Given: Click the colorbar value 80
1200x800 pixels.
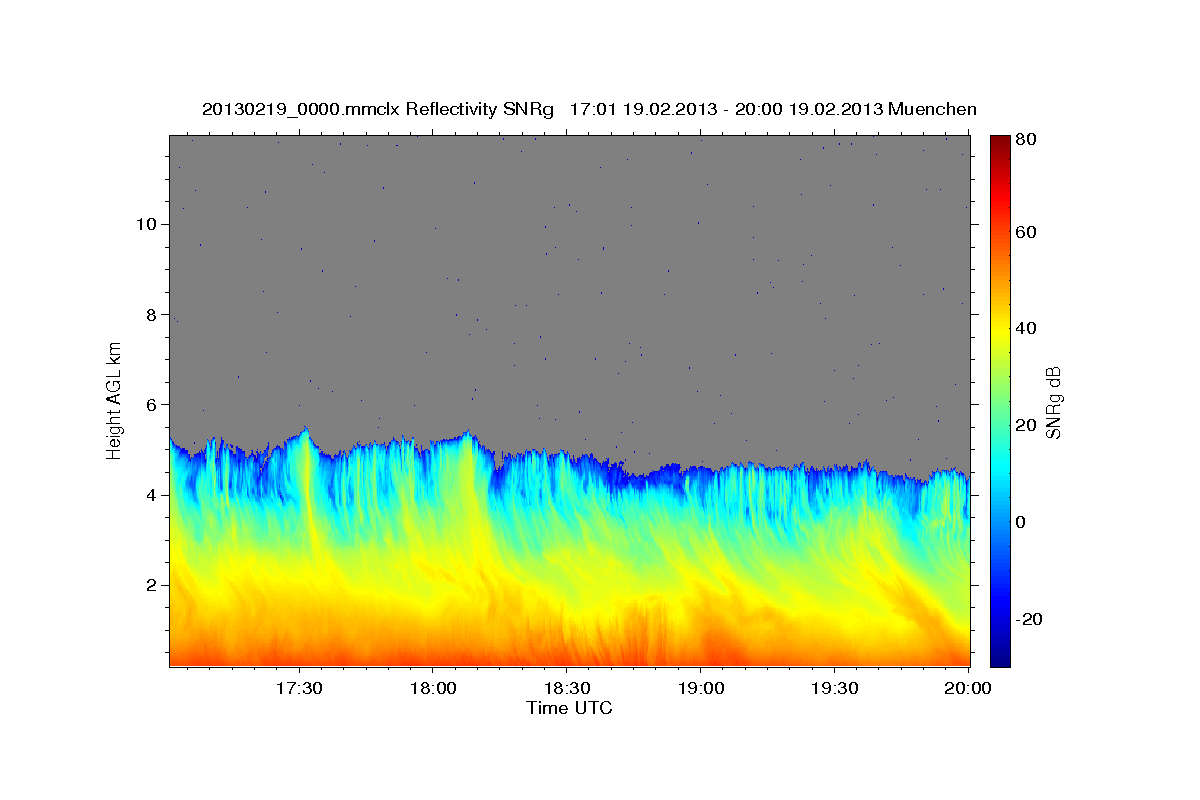Looking at the screenshot, I should click(x=1024, y=139).
